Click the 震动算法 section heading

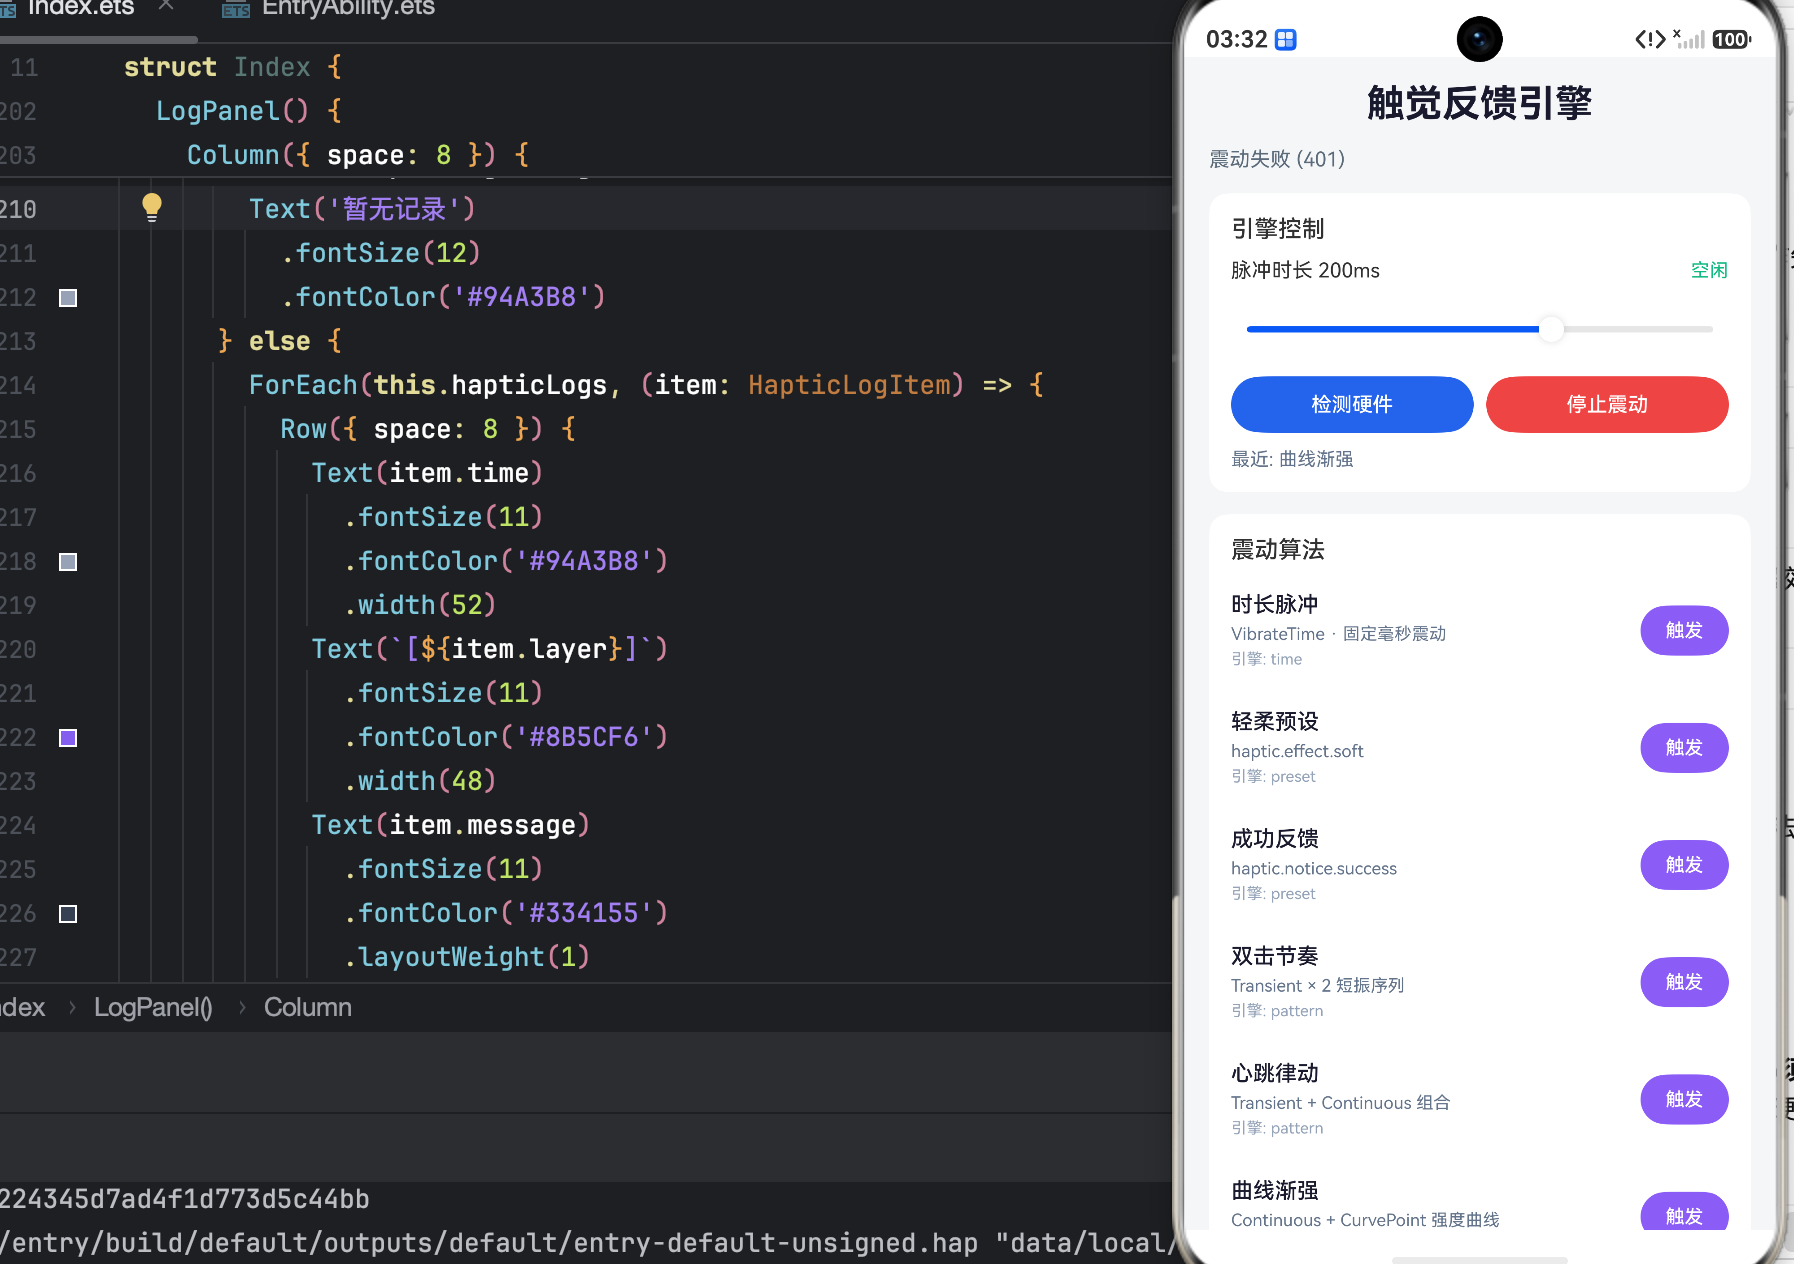point(1277,549)
